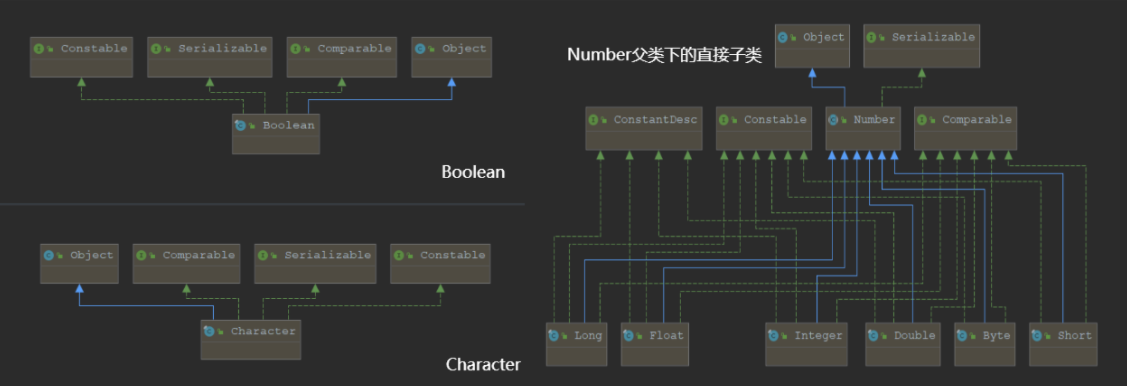Click the interface icon on Constable in Character diagram
The width and height of the screenshot is (1127, 386).
click(x=400, y=255)
